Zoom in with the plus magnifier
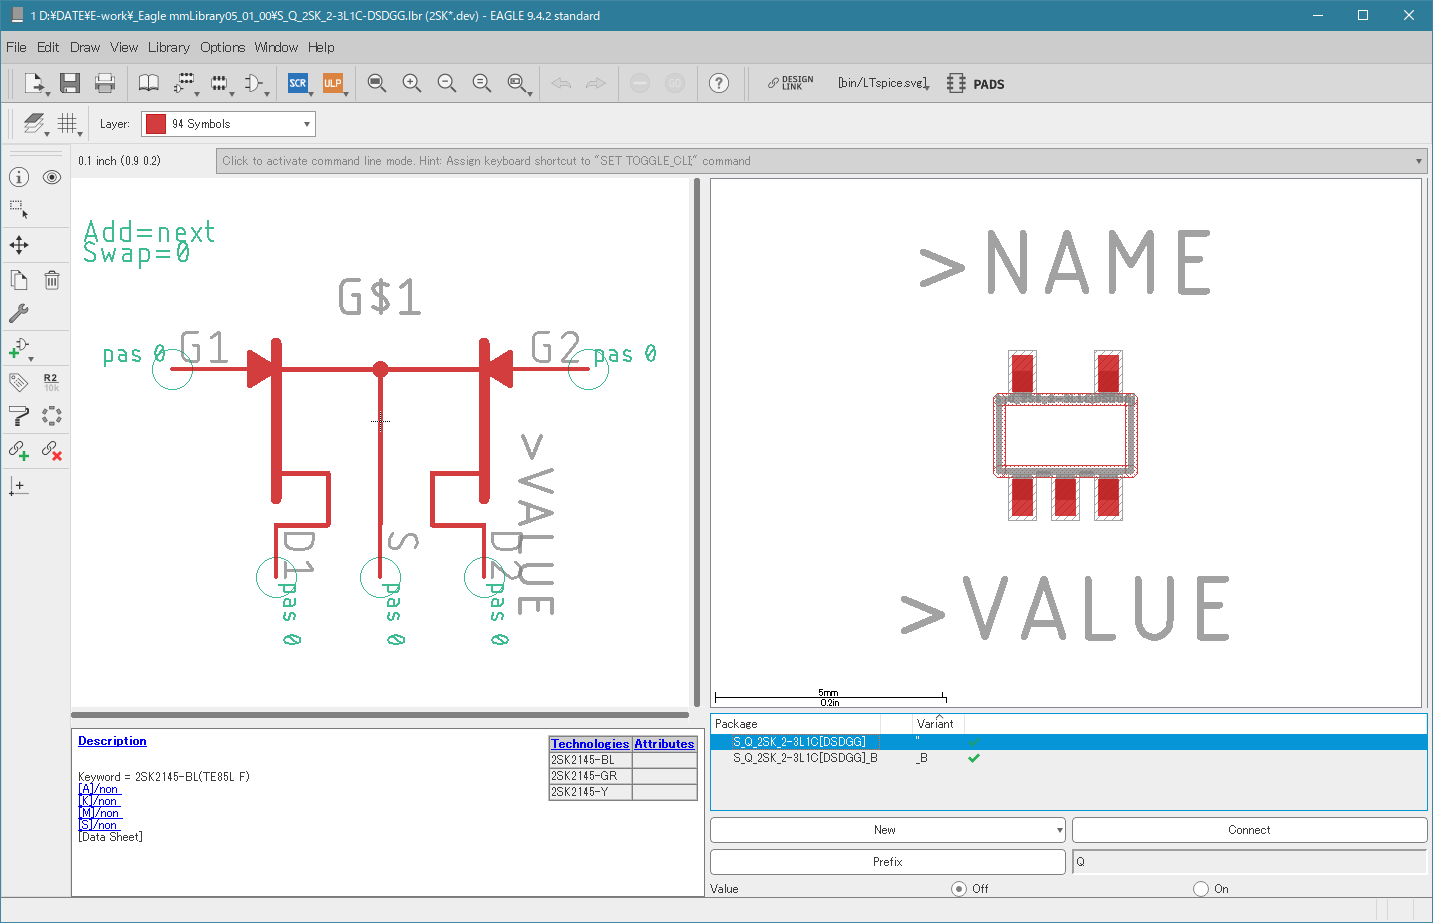Image resolution: width=1433 pixels, height=923 pixels. [411, 83]
